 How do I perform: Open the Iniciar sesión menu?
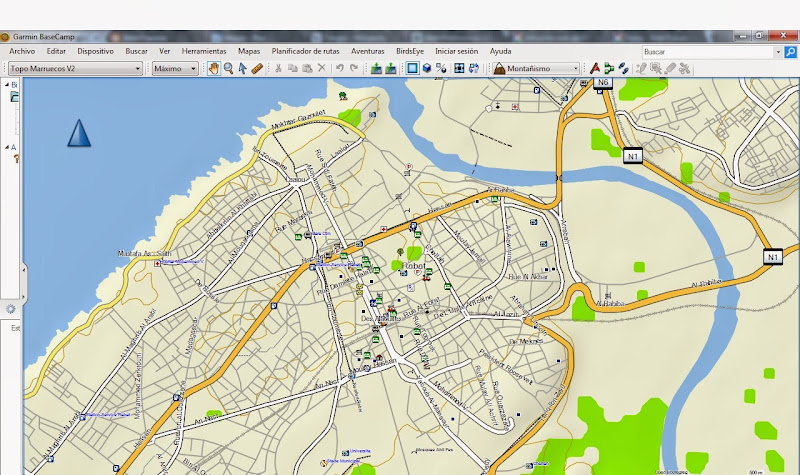[x=456, y=51]
